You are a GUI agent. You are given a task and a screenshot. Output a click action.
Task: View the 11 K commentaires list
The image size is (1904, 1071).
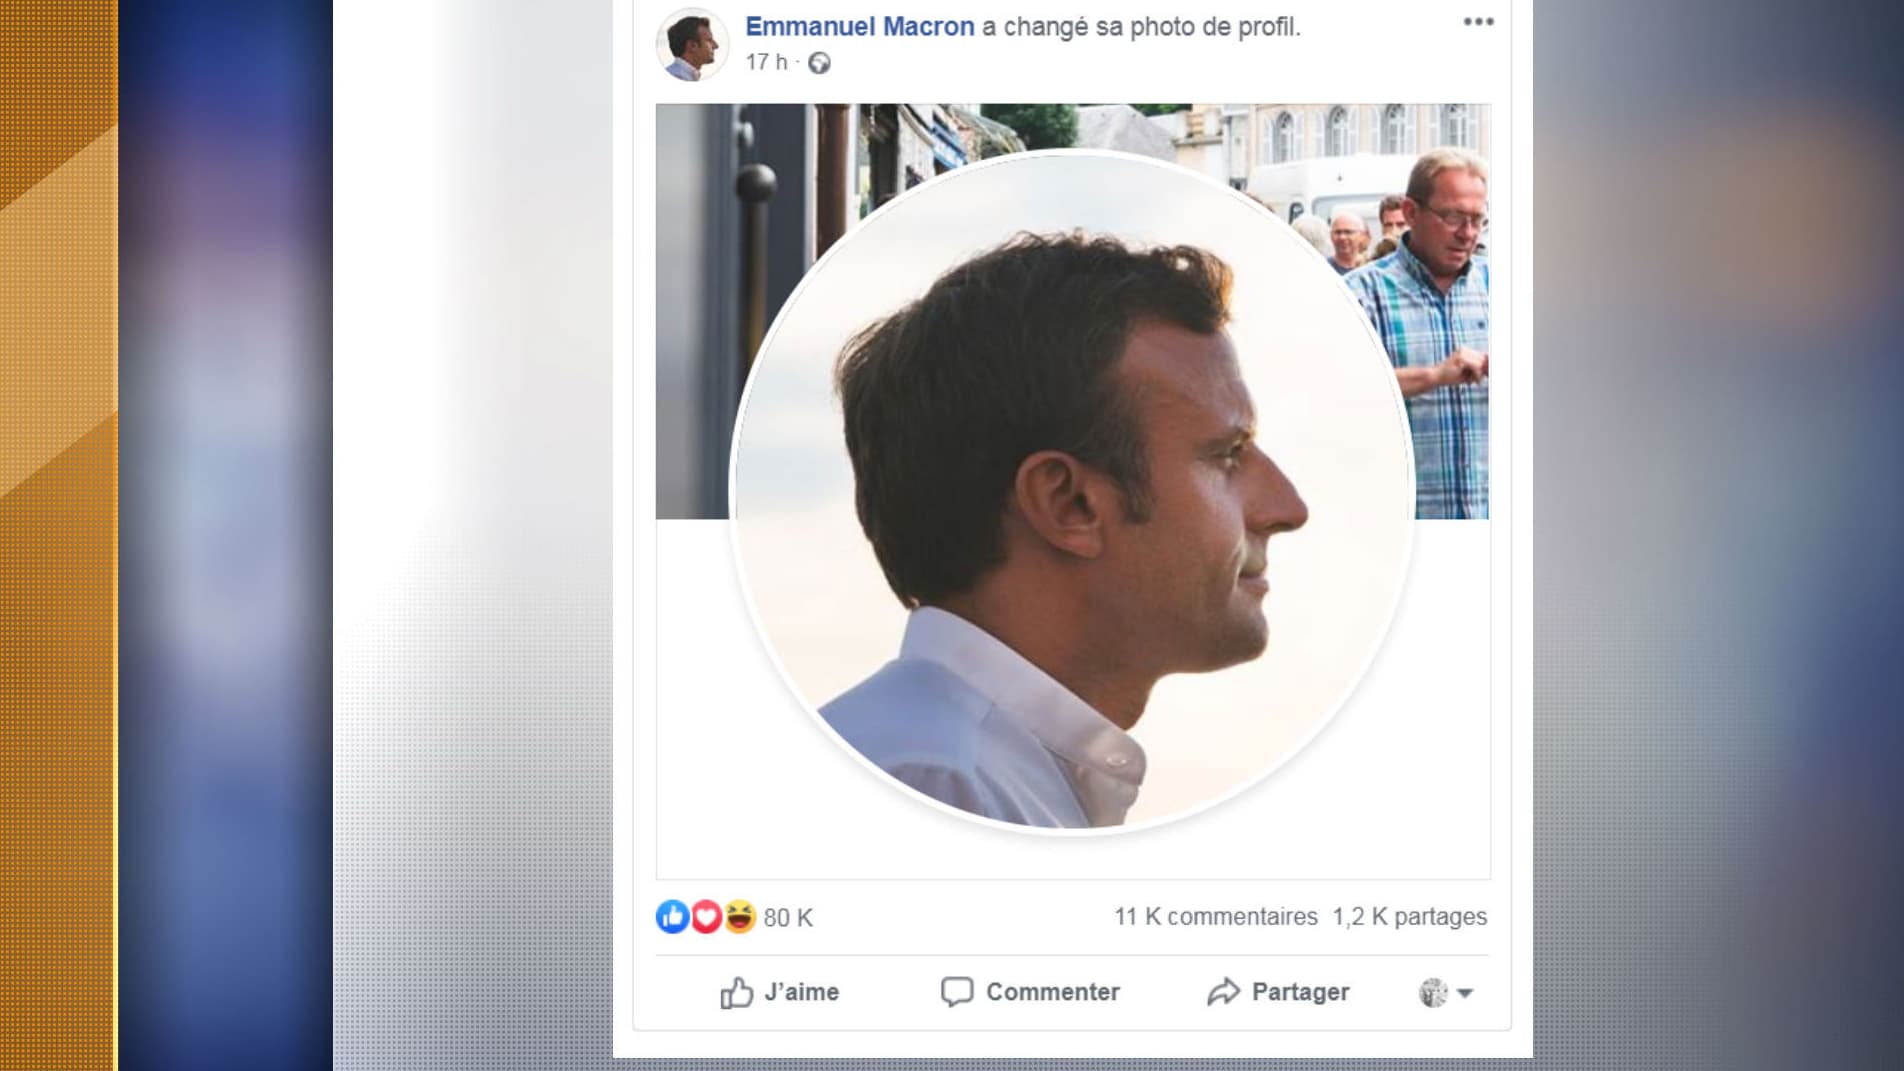click(x=1217, y=915)
